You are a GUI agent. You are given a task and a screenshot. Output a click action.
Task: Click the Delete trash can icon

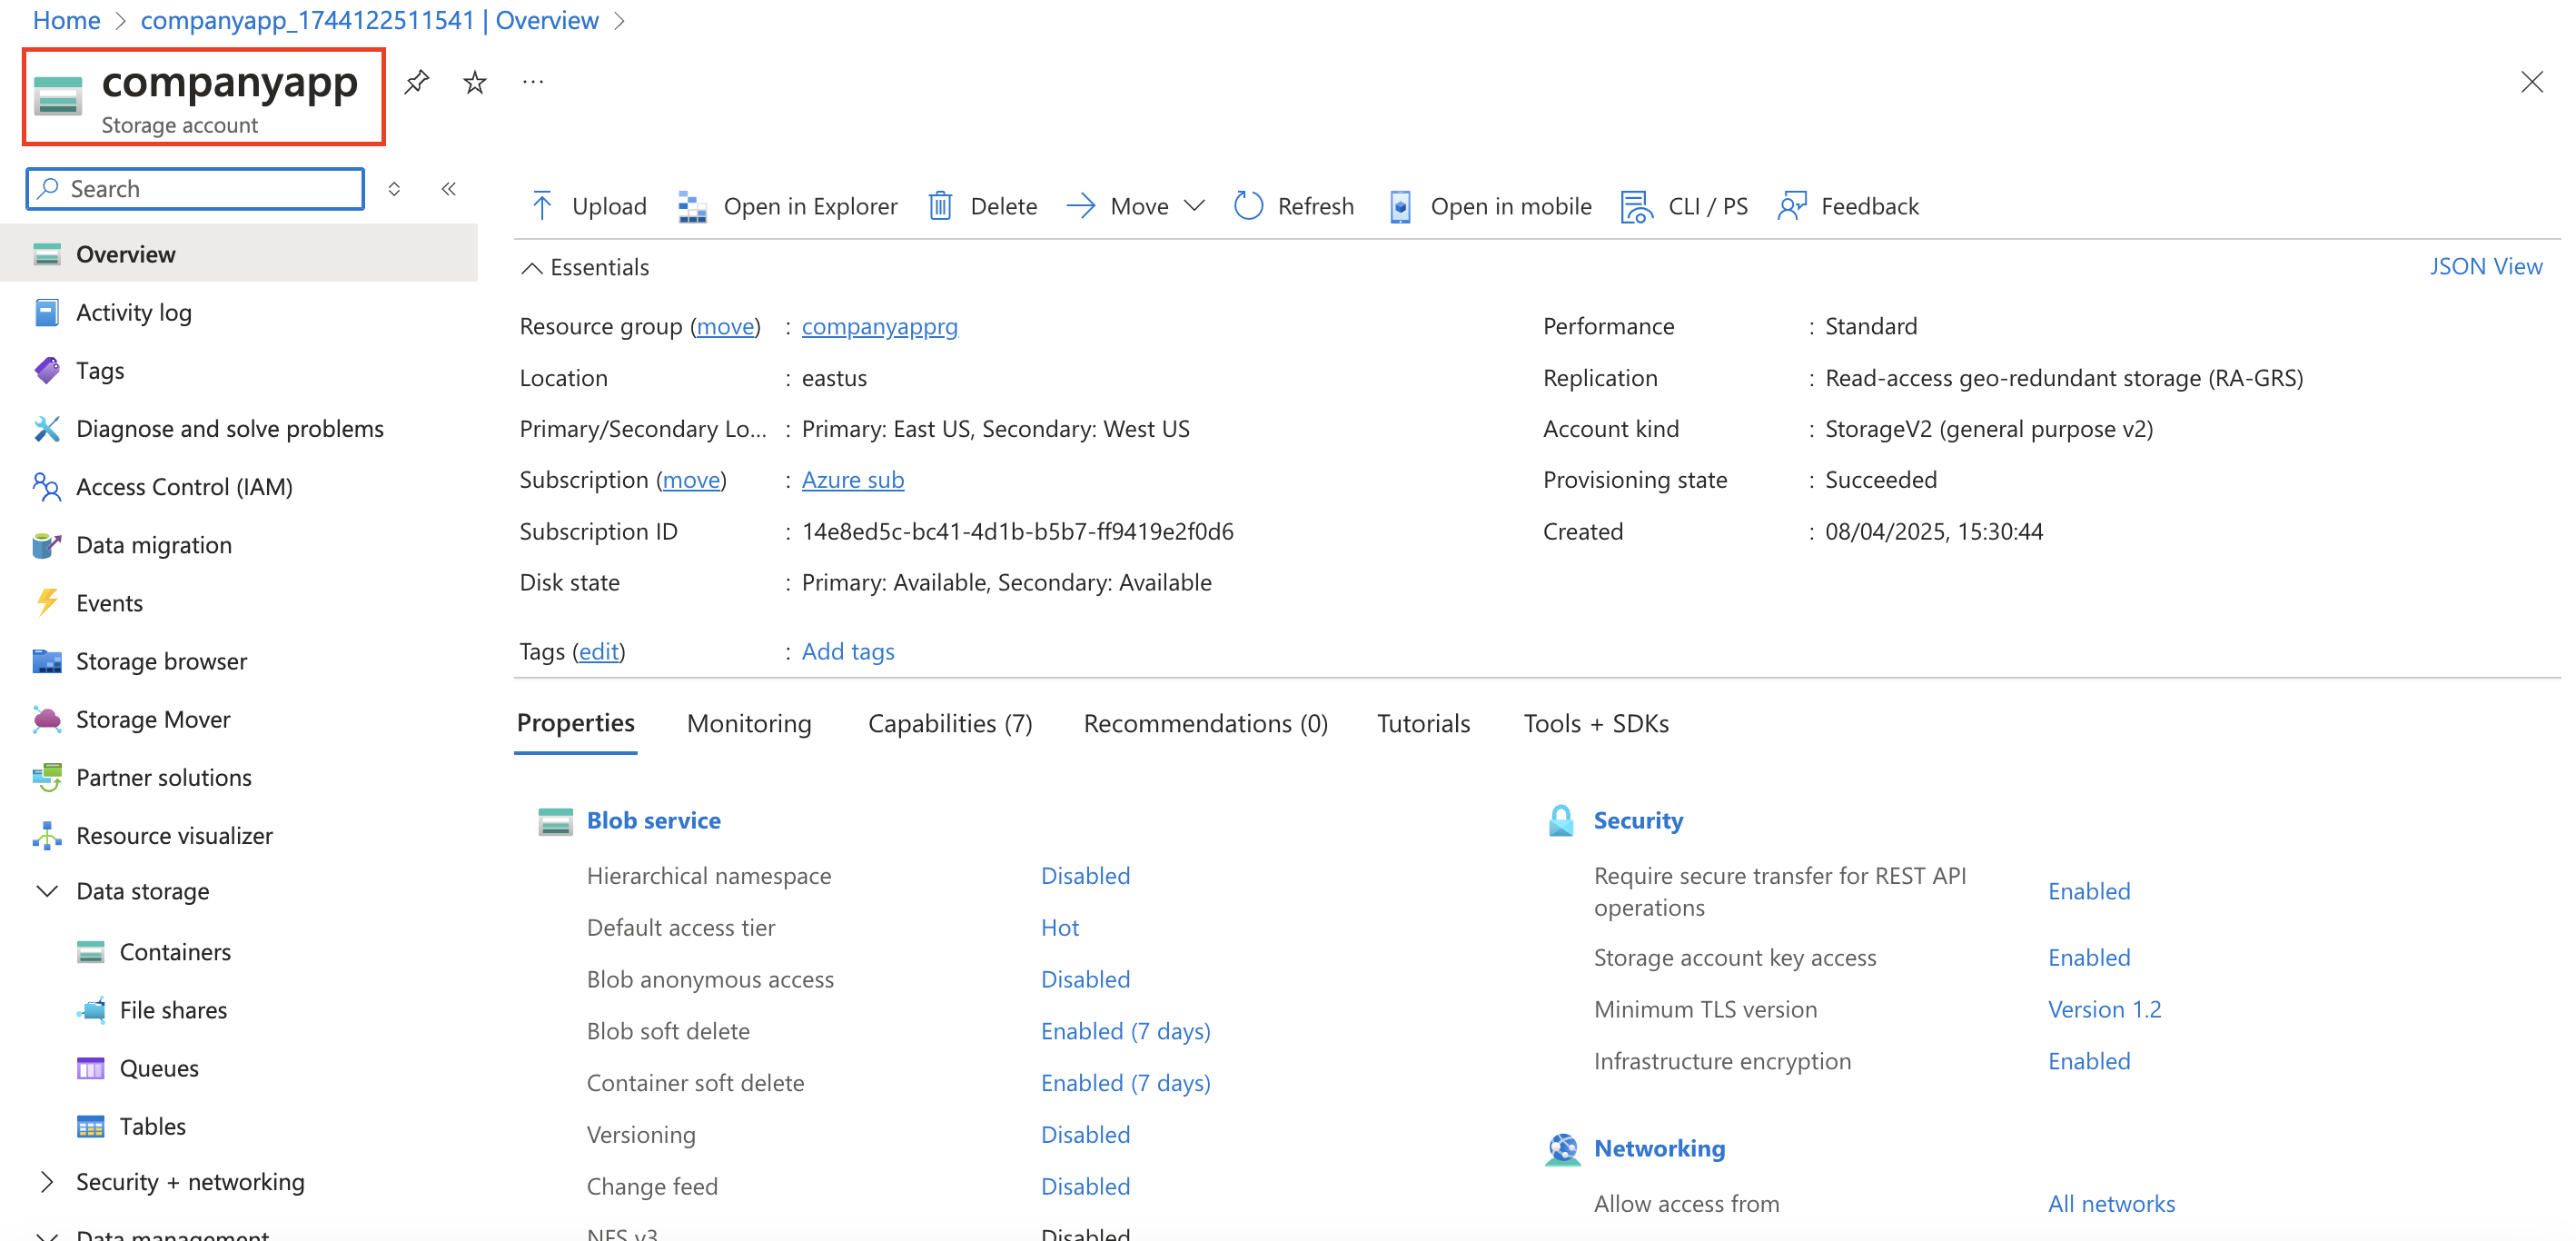click(x=940, y=206)
